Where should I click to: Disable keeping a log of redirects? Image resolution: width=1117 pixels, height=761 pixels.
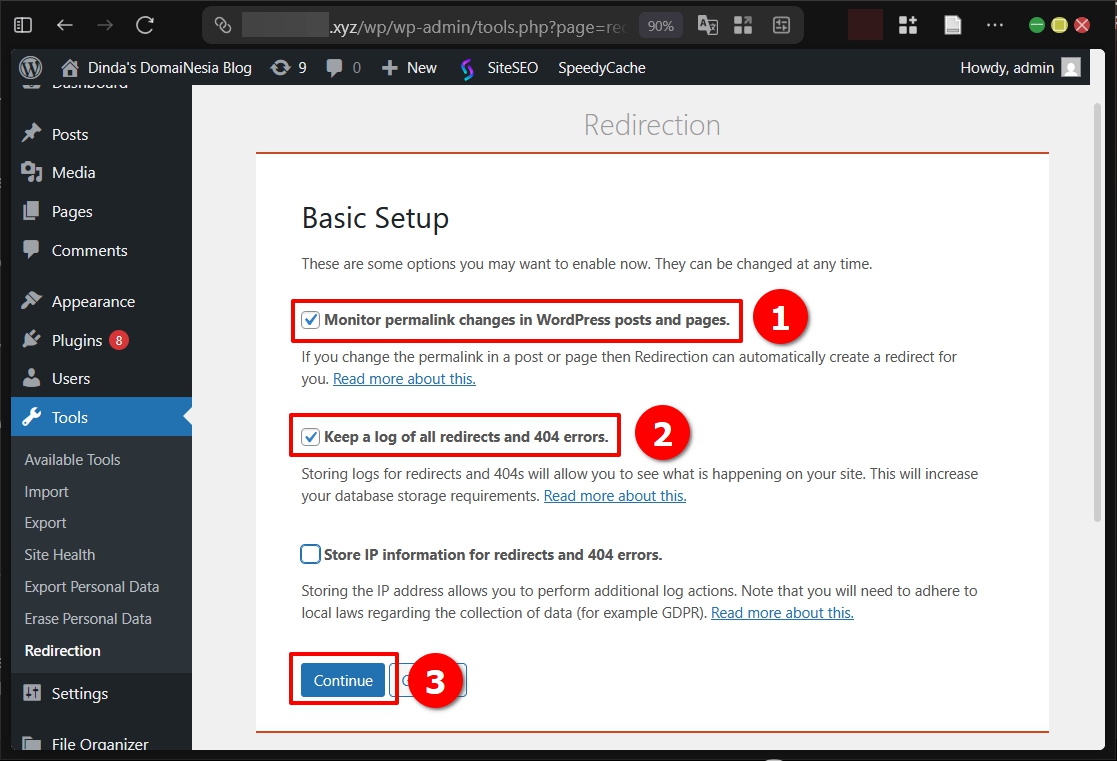pyautogui.click(x=310, y=435)
